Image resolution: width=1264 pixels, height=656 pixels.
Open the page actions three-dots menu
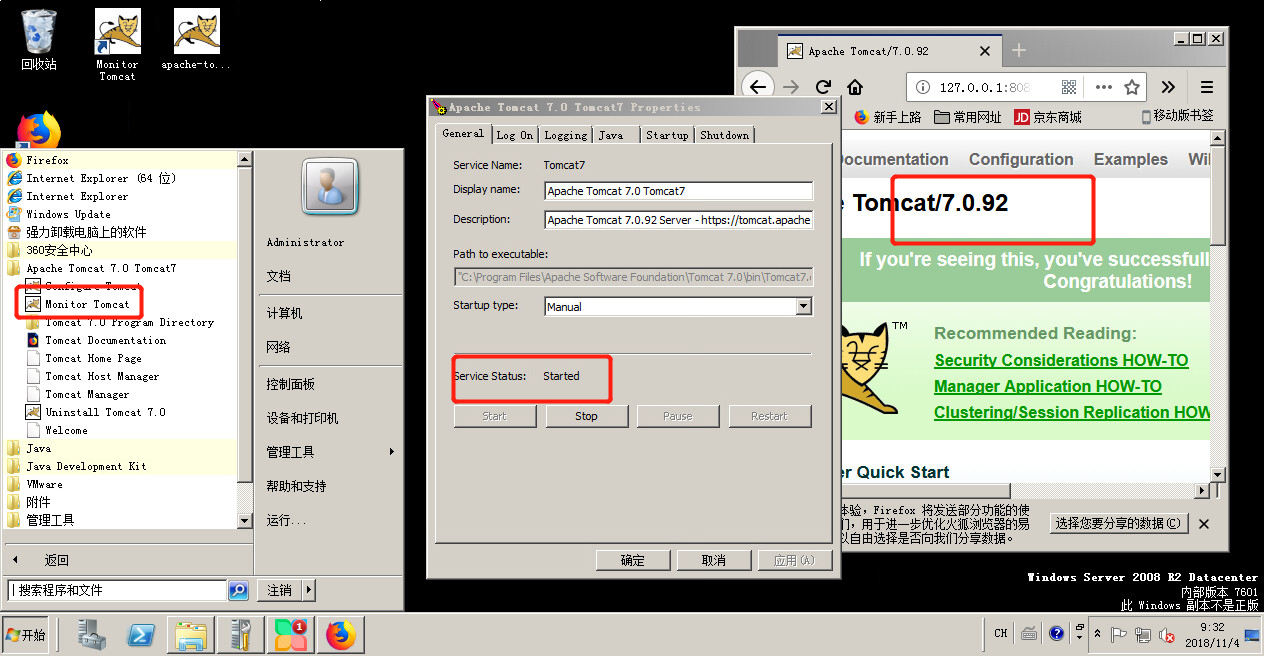tap(1103, 87)
